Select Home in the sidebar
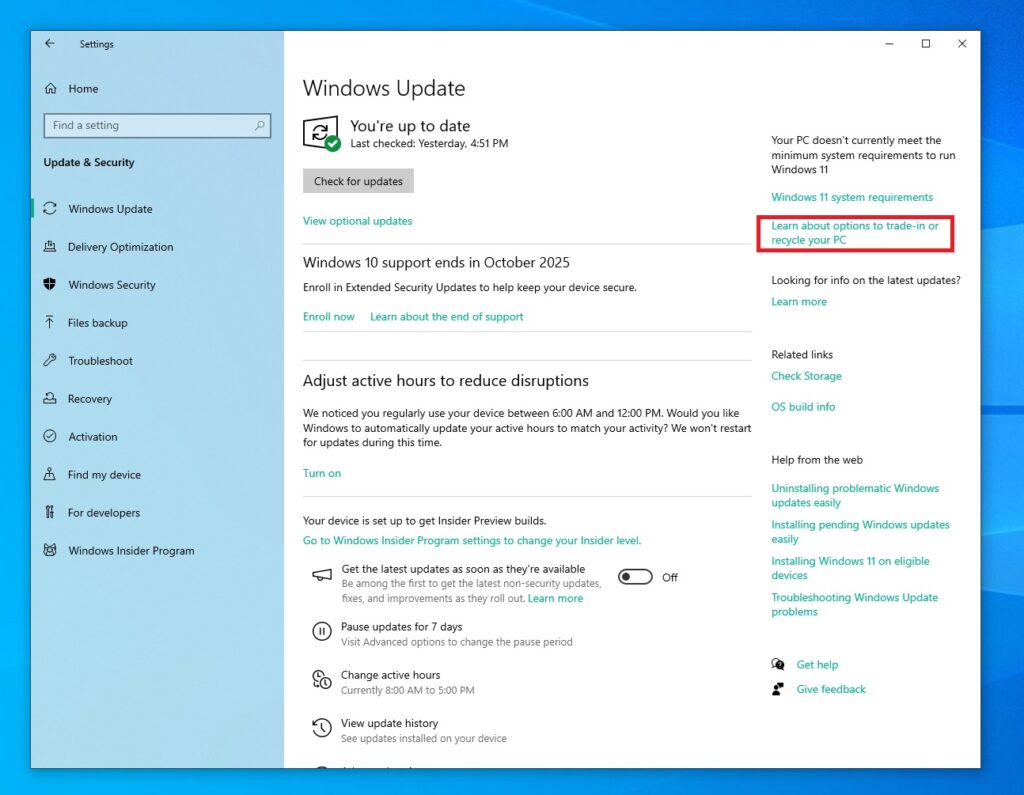Image resolution: width=1024 pixels, height=795 pixels. coord(84,89)
